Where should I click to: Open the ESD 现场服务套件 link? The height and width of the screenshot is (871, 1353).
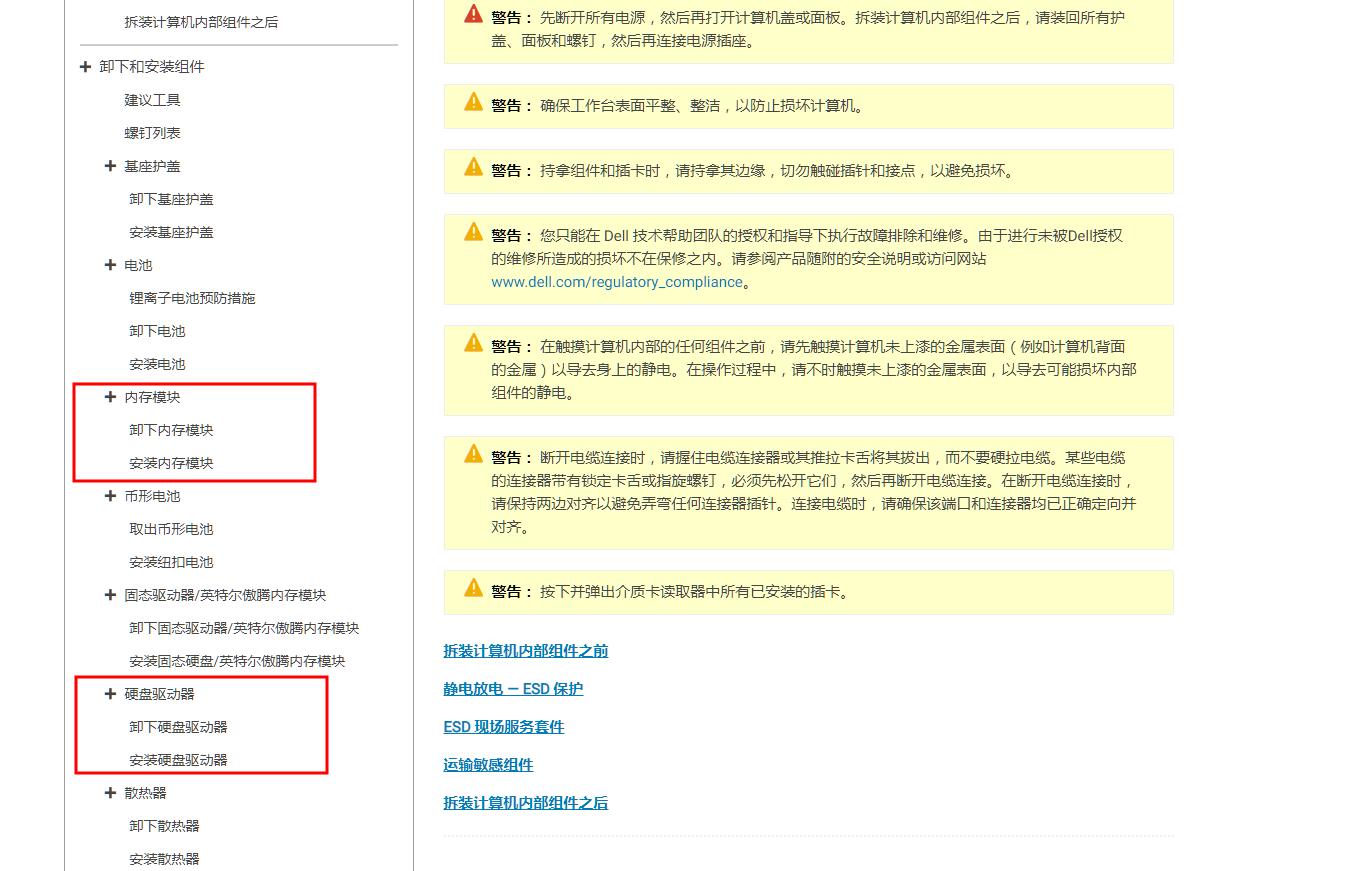(504, 726)
